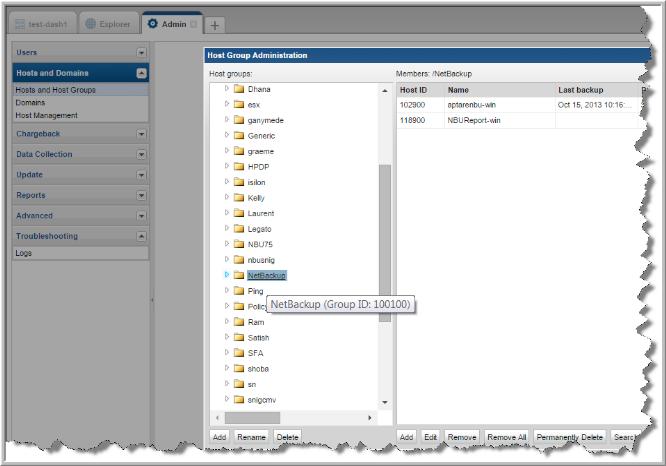Screen dimensions: 666x466
Task: Switch to the test-dash1 tab
Action: click(x=43, y=23)
